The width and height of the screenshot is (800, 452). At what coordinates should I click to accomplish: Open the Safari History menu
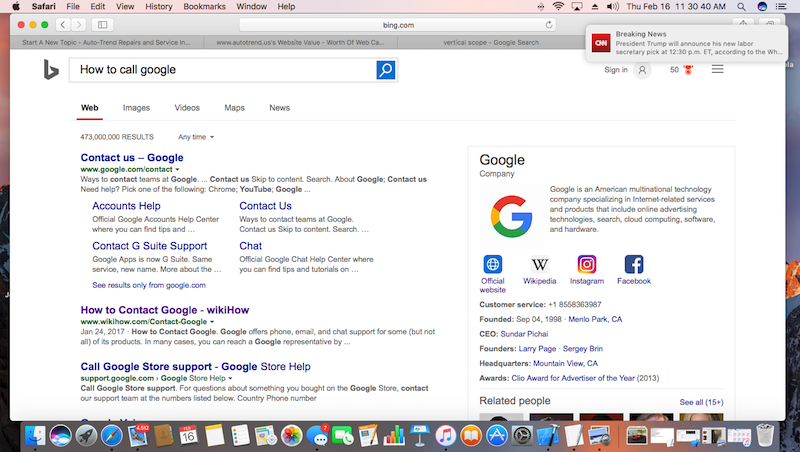159,7
